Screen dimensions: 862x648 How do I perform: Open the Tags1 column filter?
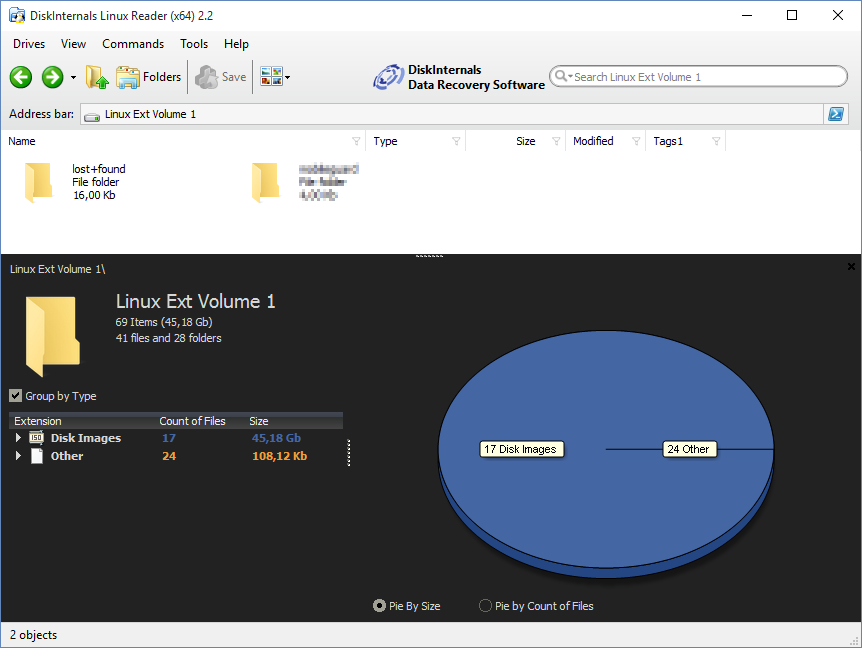(716, 141)
